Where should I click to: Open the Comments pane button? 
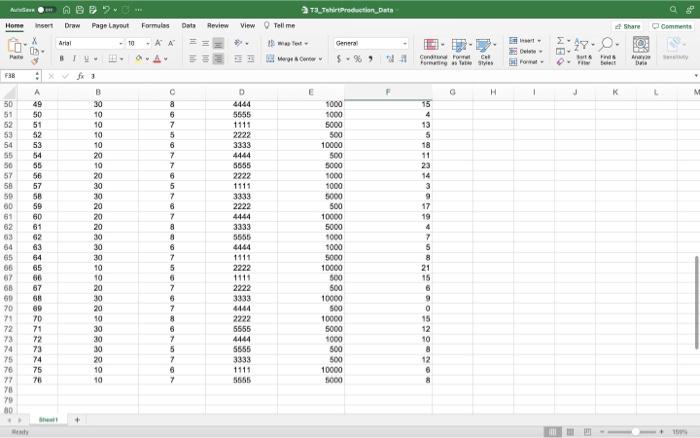671,26
